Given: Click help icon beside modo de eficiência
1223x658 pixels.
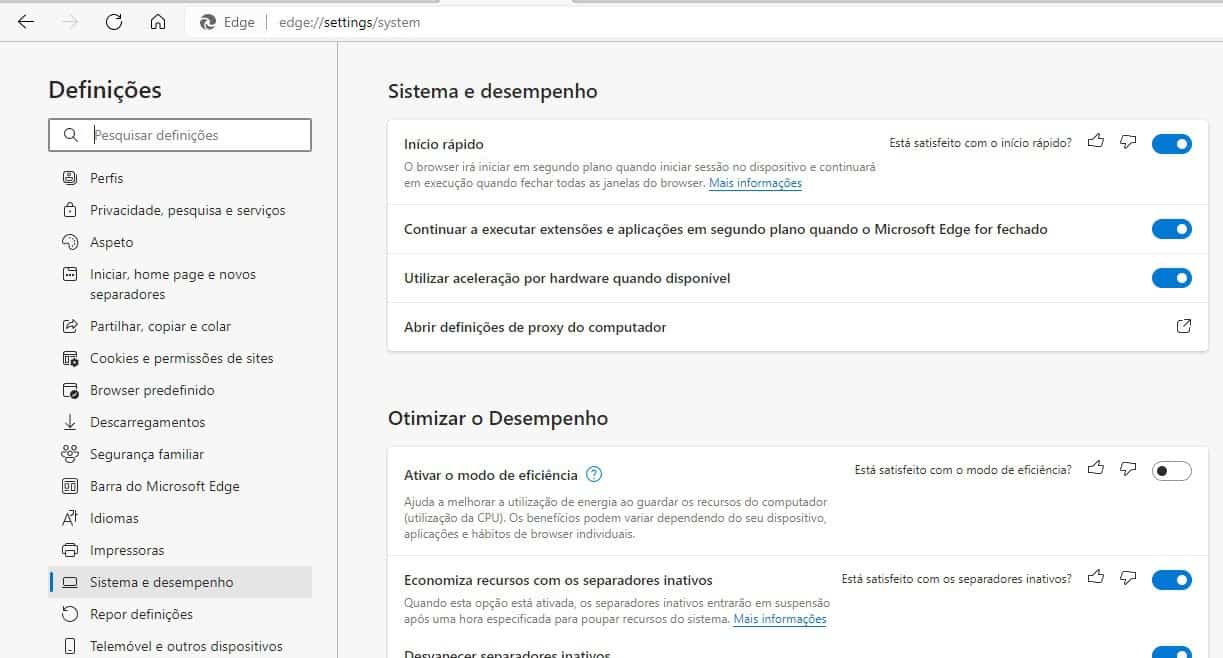Looking at the screenshot, I should (x=594, y=474).
